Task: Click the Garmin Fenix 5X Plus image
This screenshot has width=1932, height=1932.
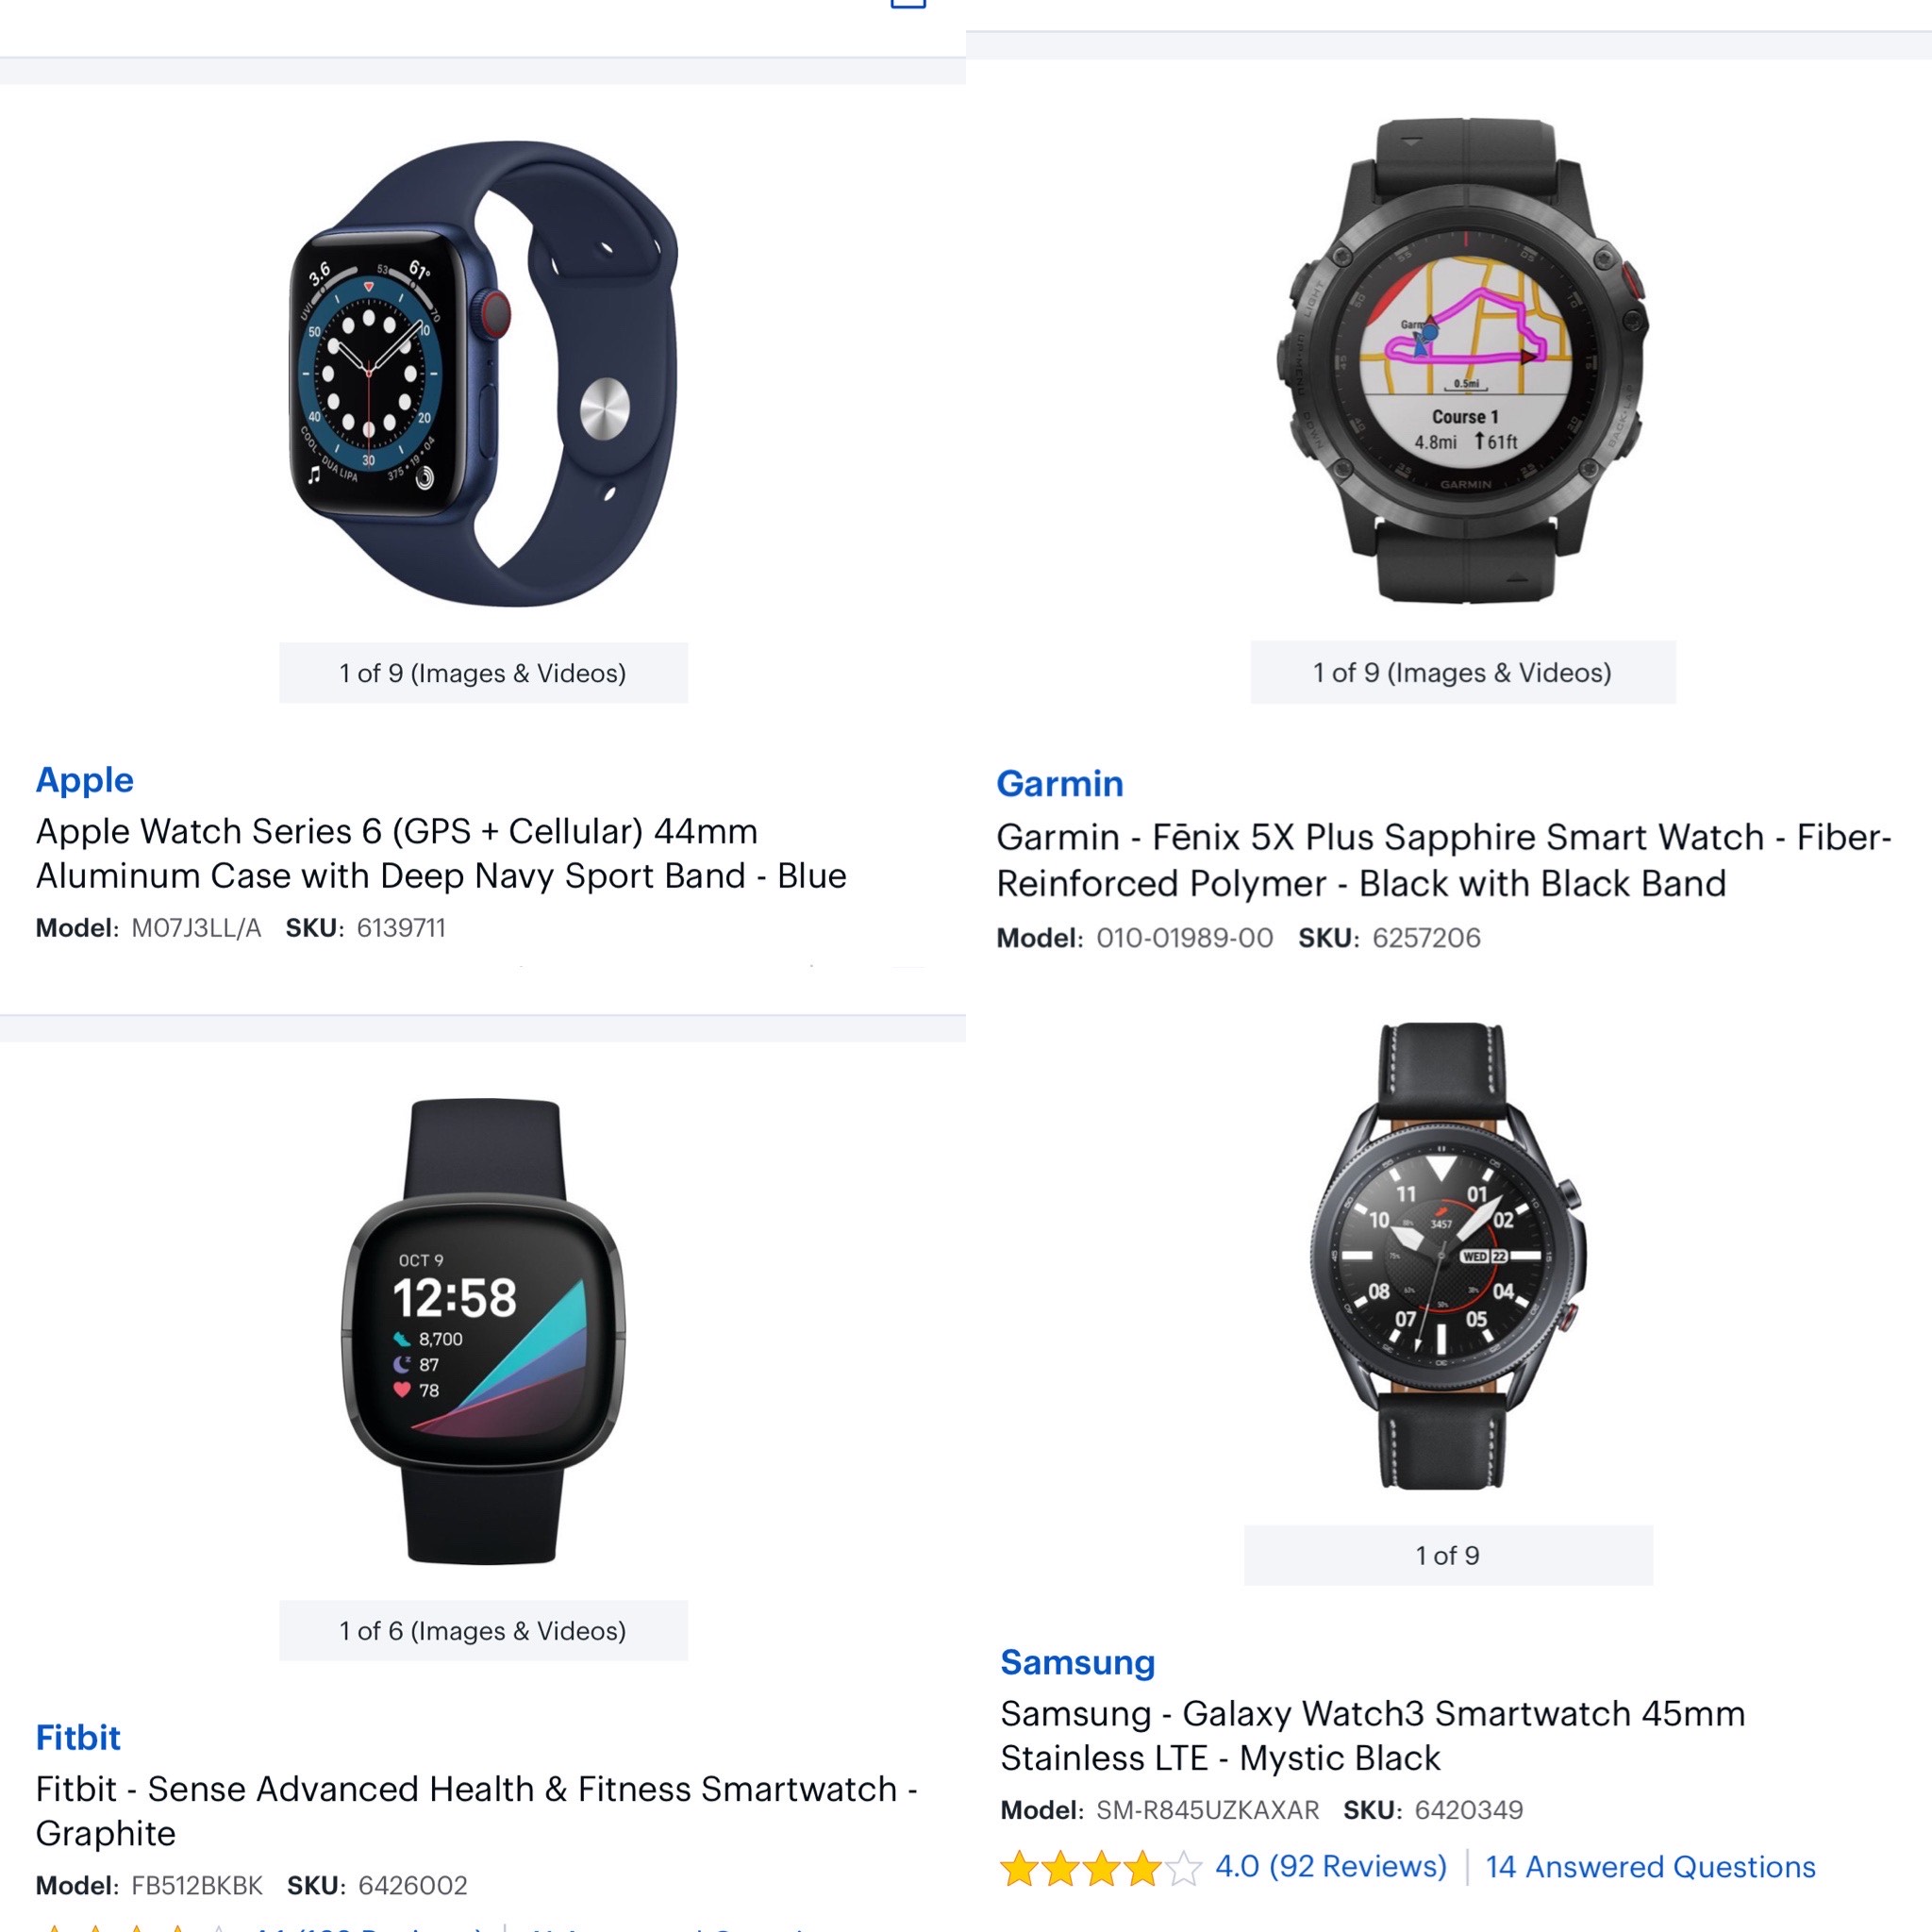Action: (1462, 360)
